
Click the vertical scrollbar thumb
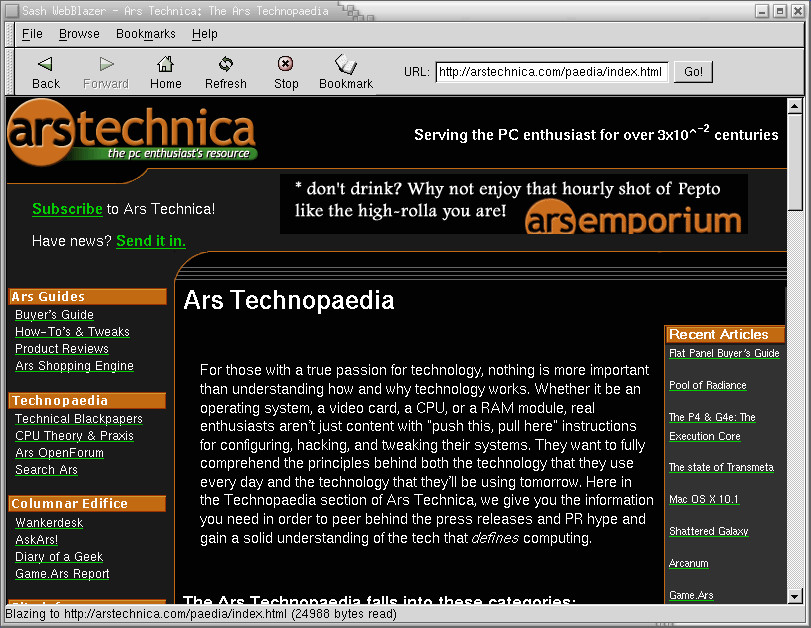[x=794, y=162]
